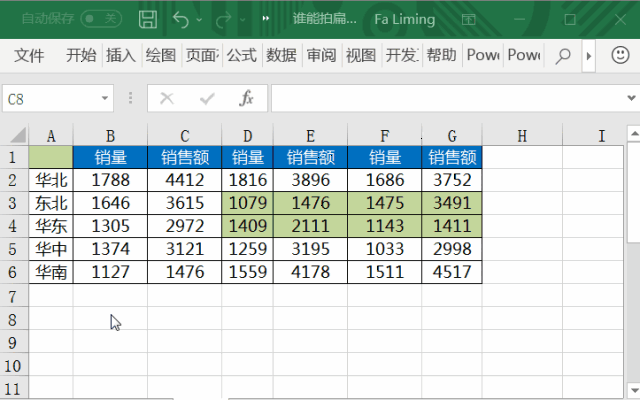640x400 pixels.
Task: Open the Redo history dropdown arrow
Action: coord(242,19)
